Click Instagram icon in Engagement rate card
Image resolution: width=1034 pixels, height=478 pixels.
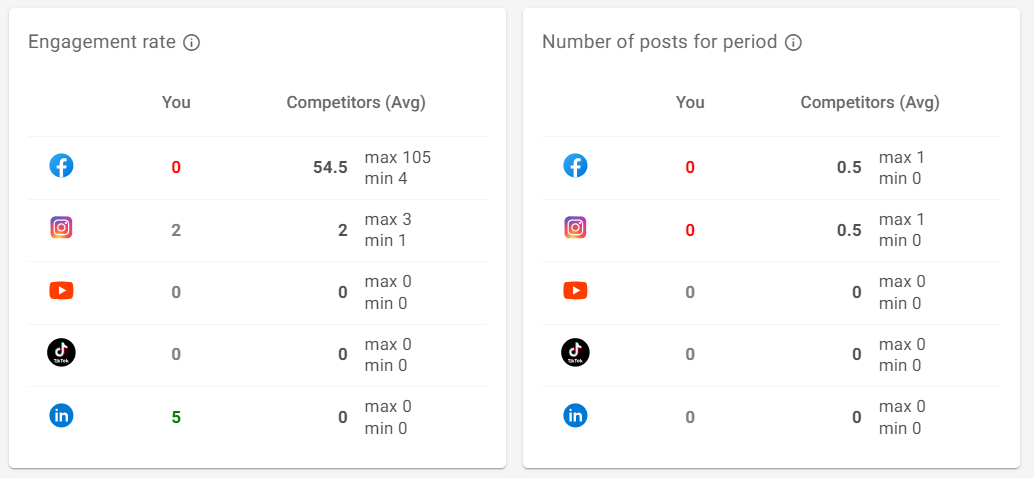[x=61, y=227]
